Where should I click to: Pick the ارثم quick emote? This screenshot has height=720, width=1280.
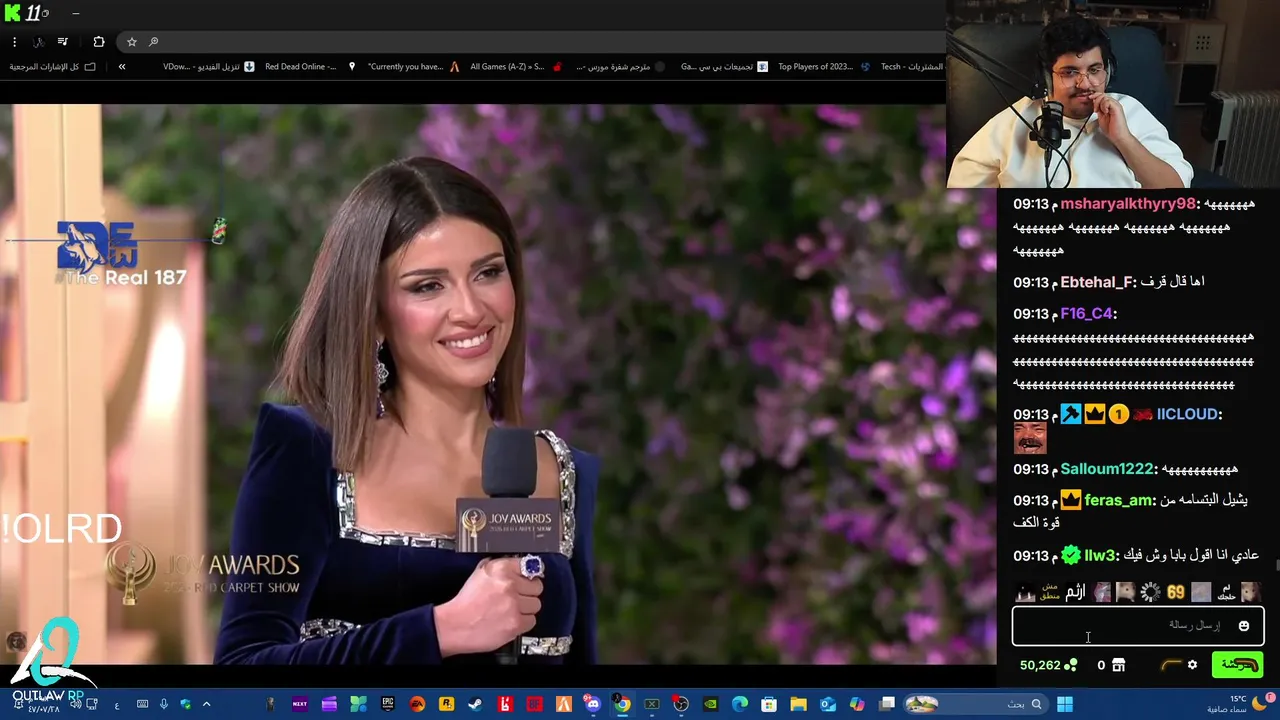click(x=1075, y=592)
